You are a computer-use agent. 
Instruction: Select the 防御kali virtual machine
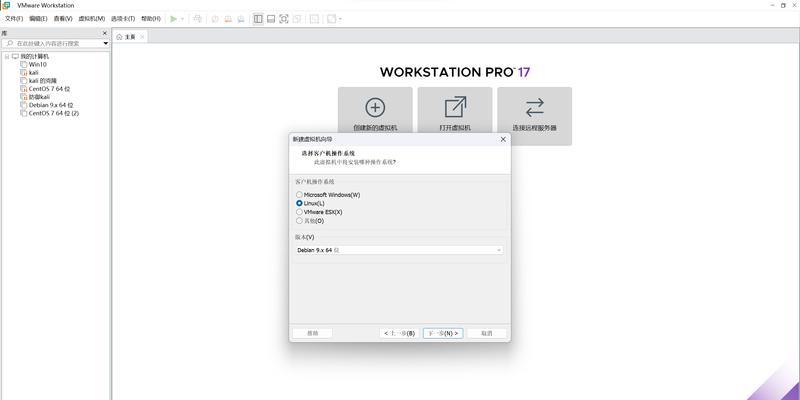[39, 97]
